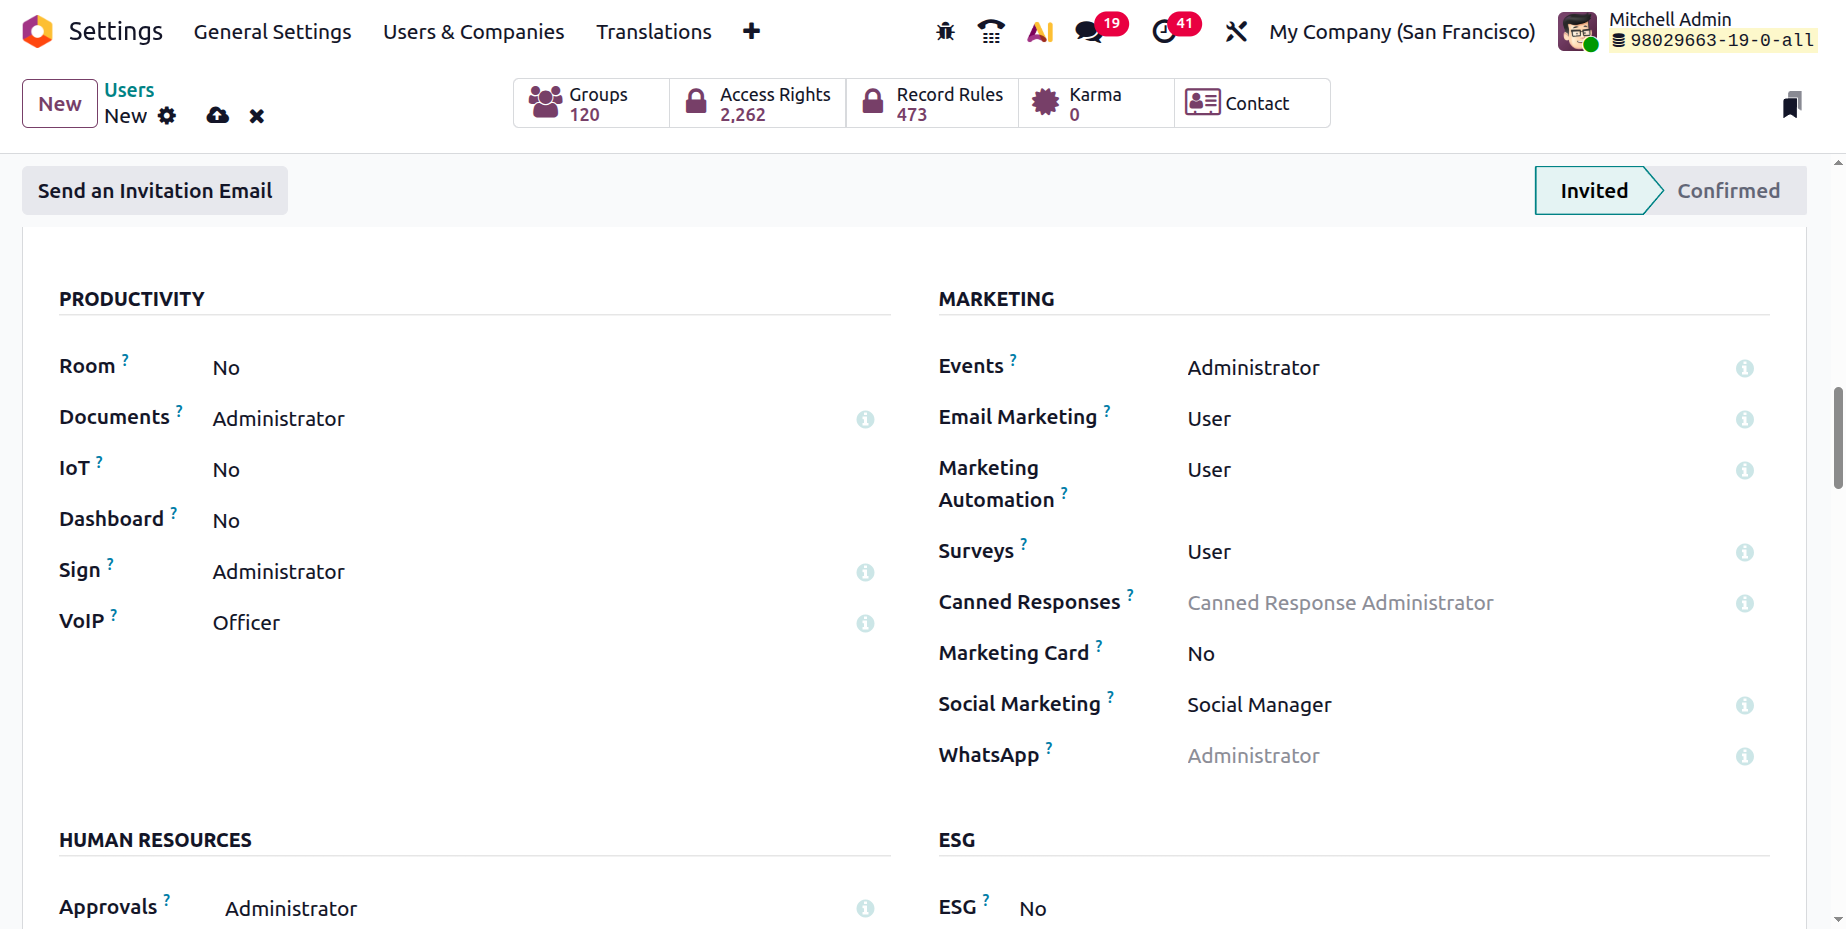Open the Access Rights 2,262 stat button
Viewport: 1846px width, 929px height.
[758, 103]
